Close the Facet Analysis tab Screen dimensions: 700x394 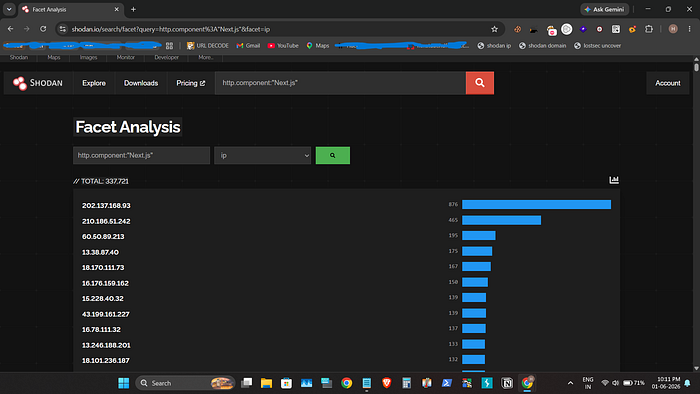point(117,9)
